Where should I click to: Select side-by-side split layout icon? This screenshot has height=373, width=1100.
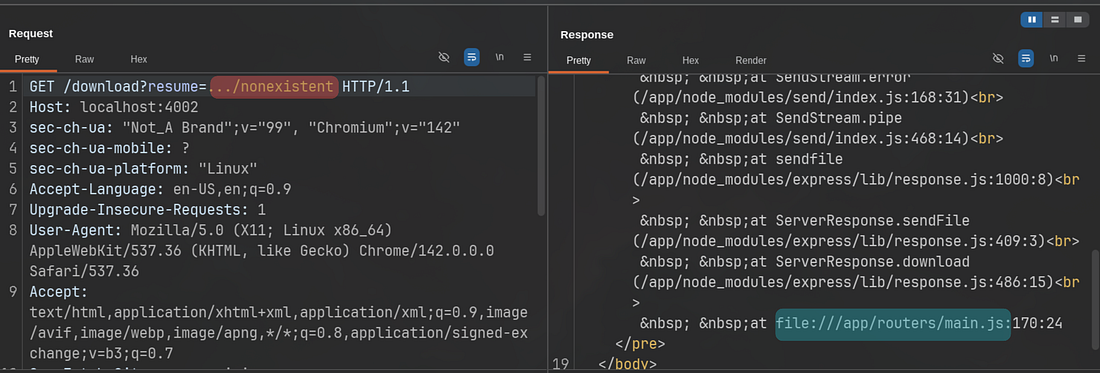pos(1031,20)
